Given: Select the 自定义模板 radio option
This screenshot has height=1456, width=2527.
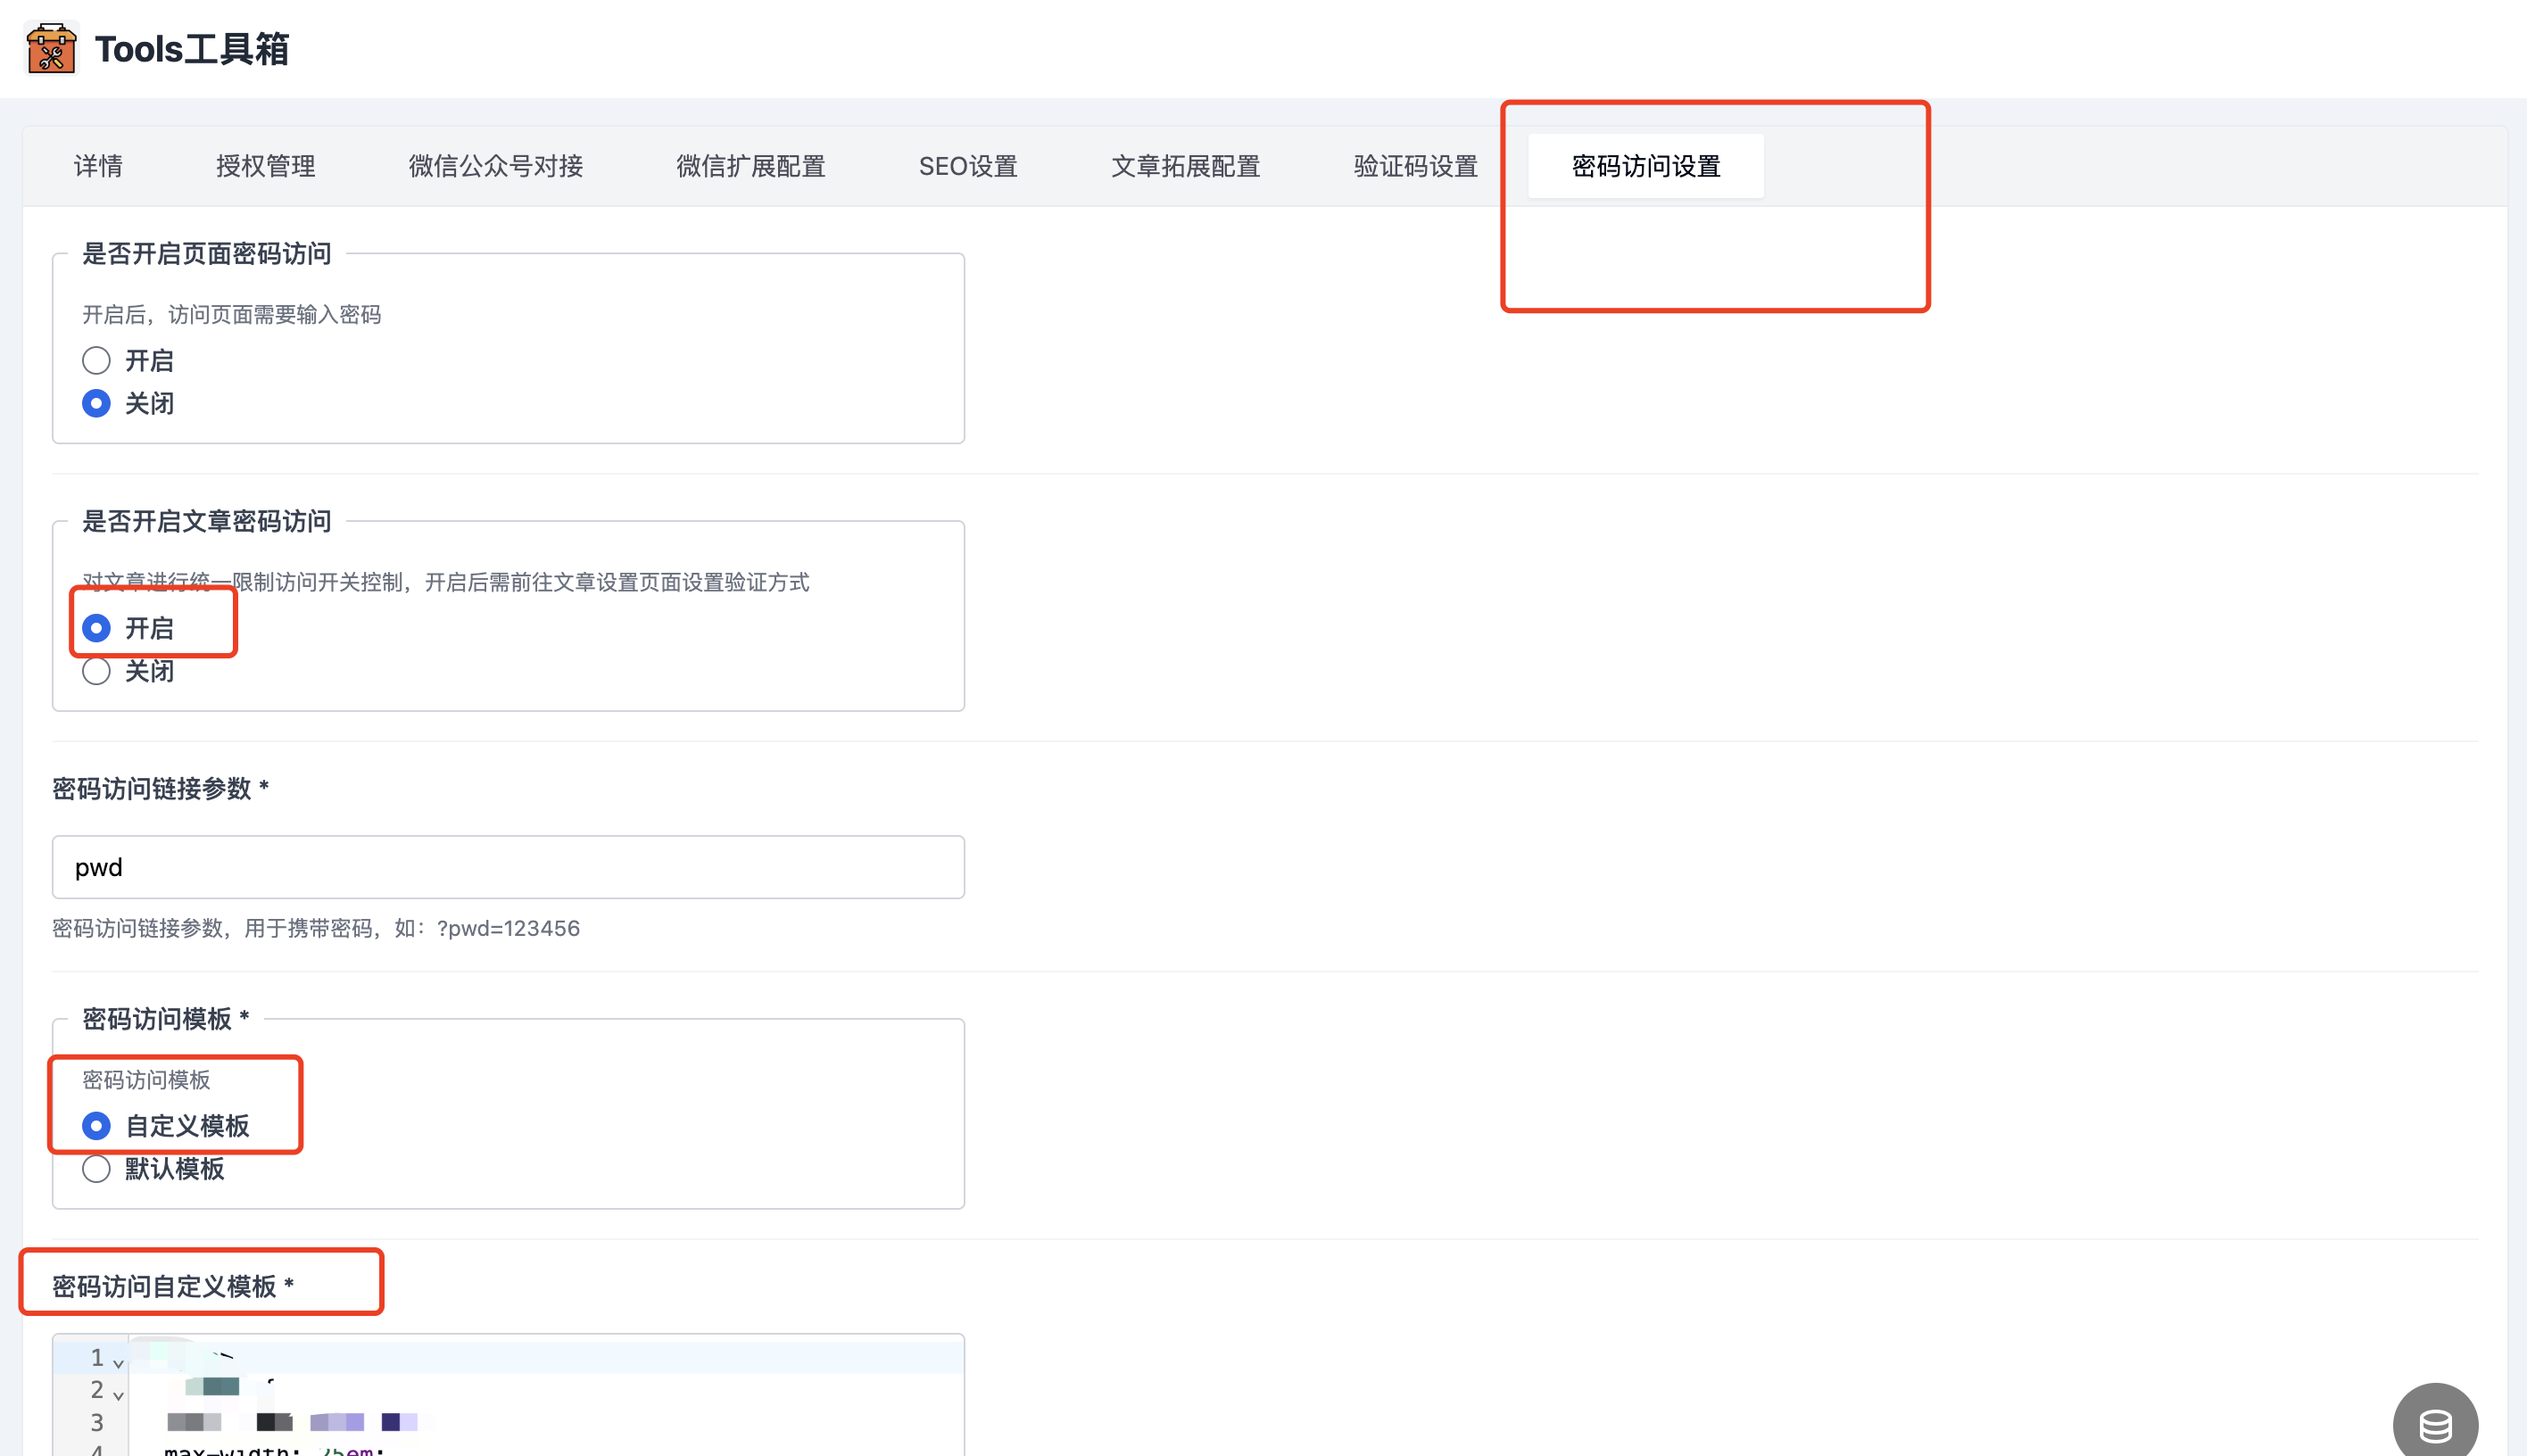Looking at the screenshot, I should click(96, 1126).
